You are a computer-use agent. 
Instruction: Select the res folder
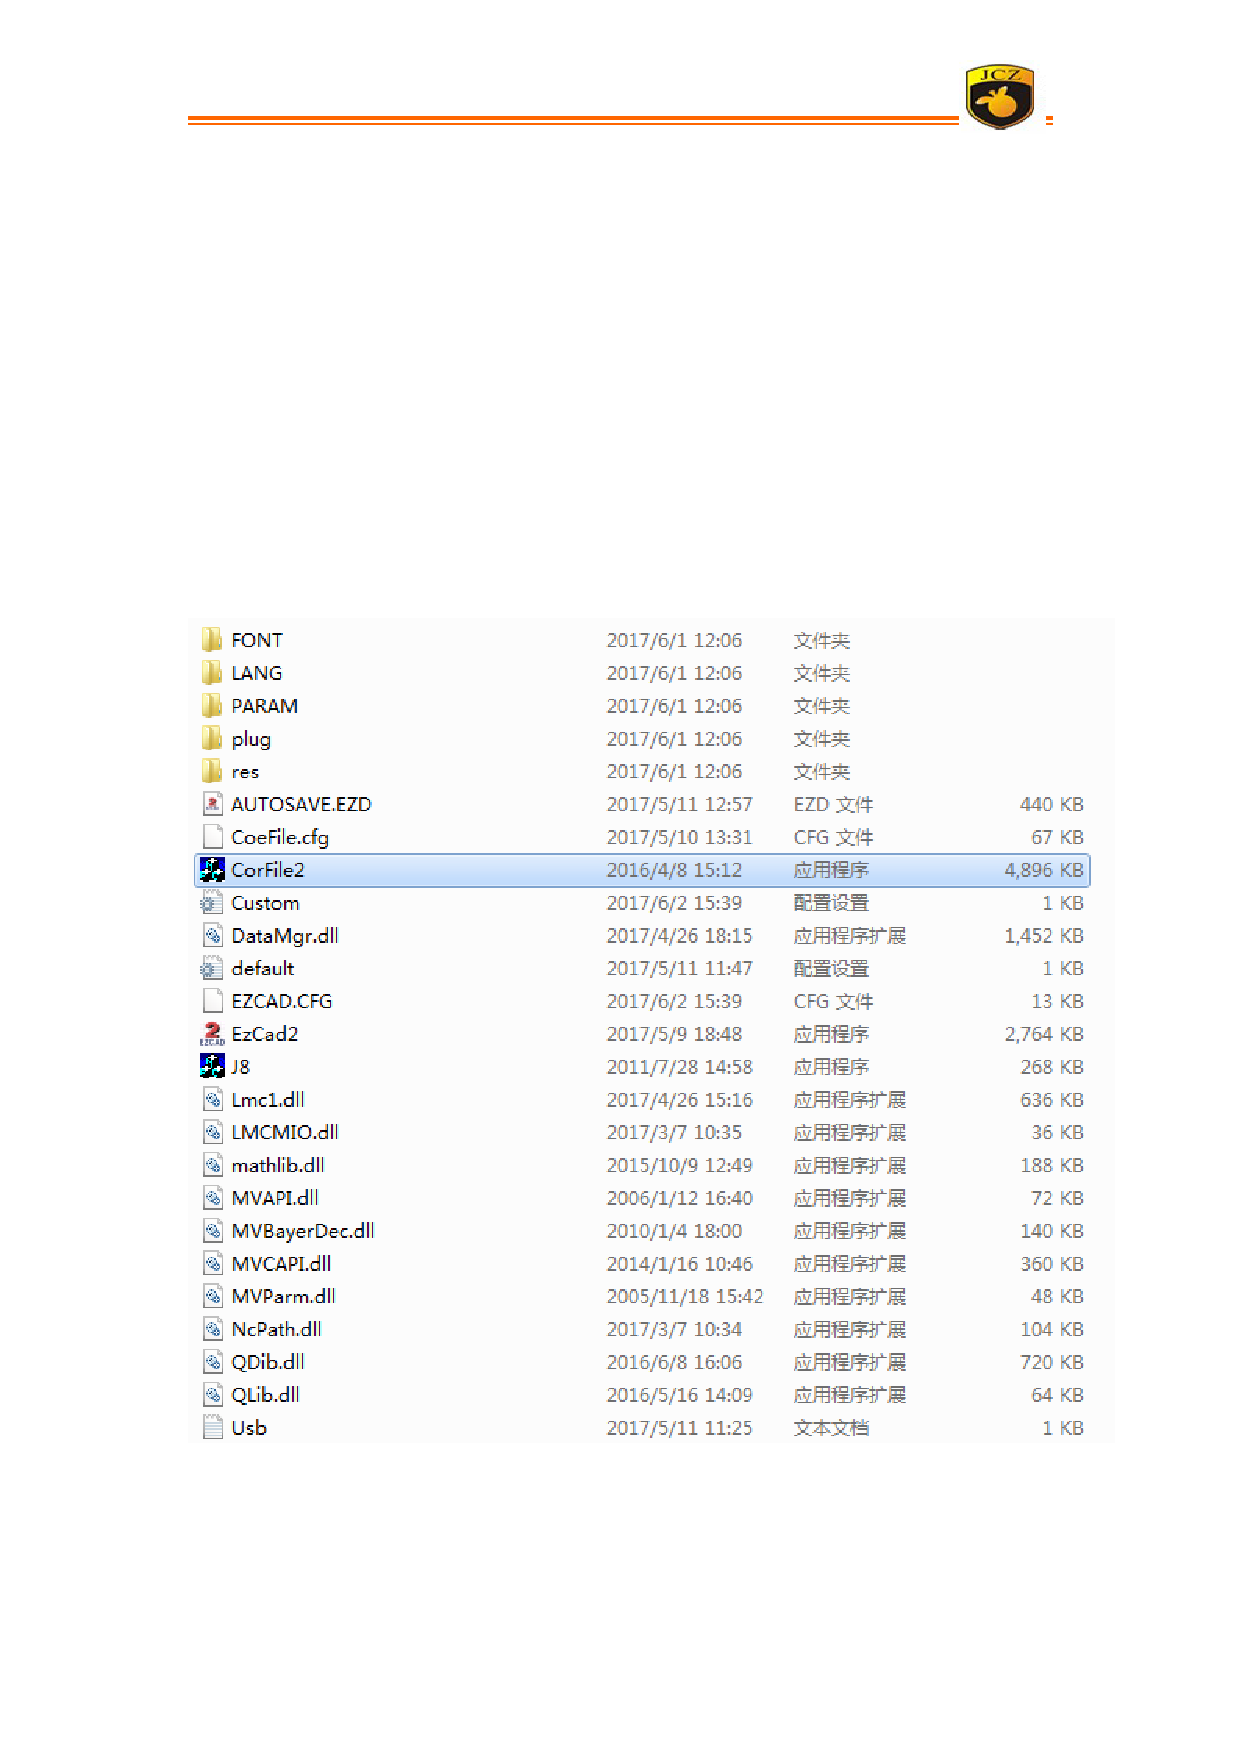click(245, 772)
